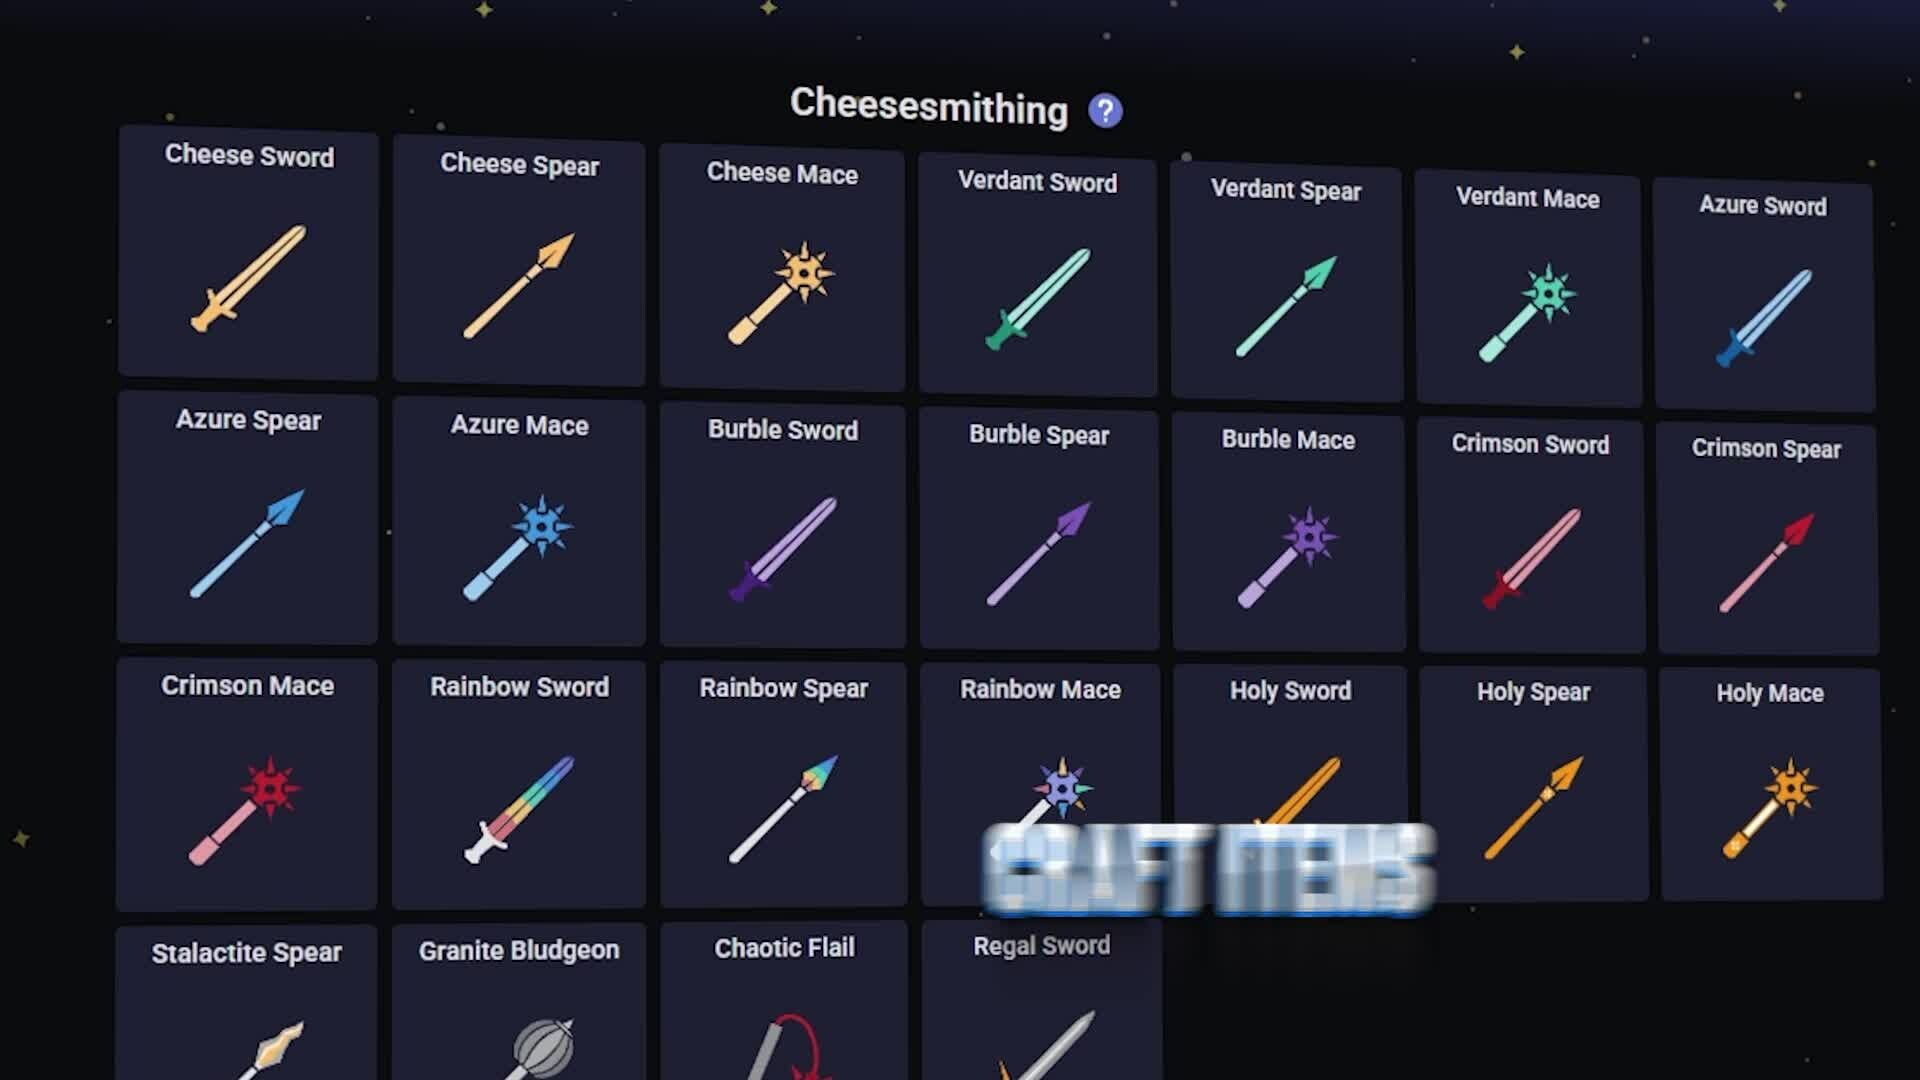This screenshot has height=1080, width=1920.
Task: Select the Holy Spear weapon
Action: point(1533,785)
